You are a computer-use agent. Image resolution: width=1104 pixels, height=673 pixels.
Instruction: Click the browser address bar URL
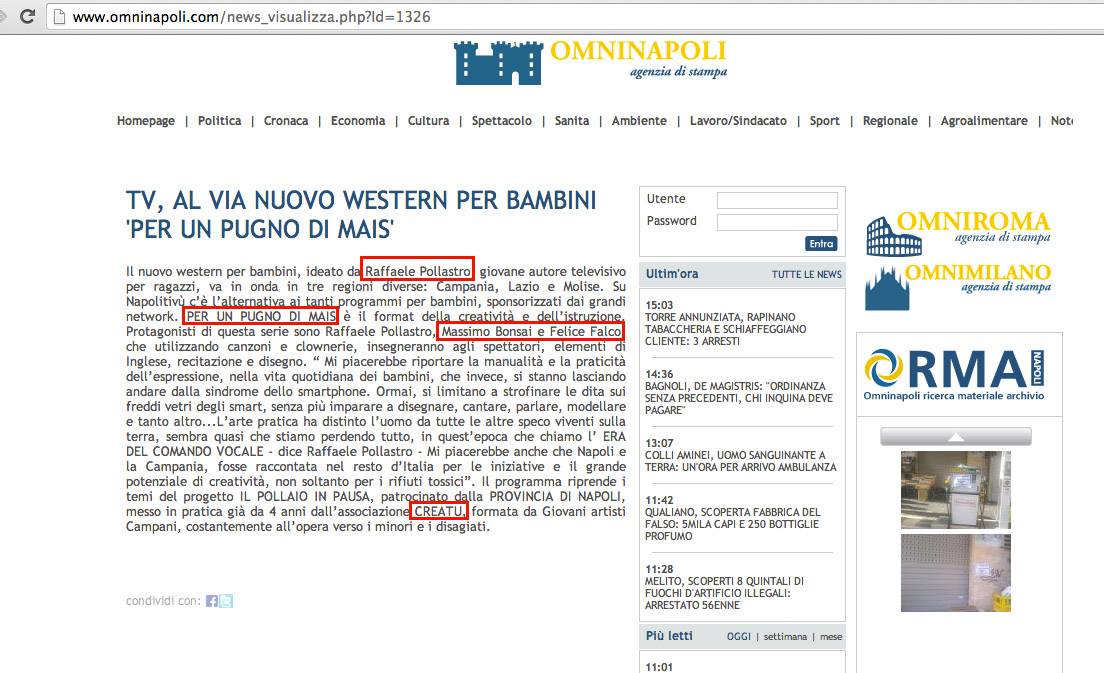[x=251, y=16]
